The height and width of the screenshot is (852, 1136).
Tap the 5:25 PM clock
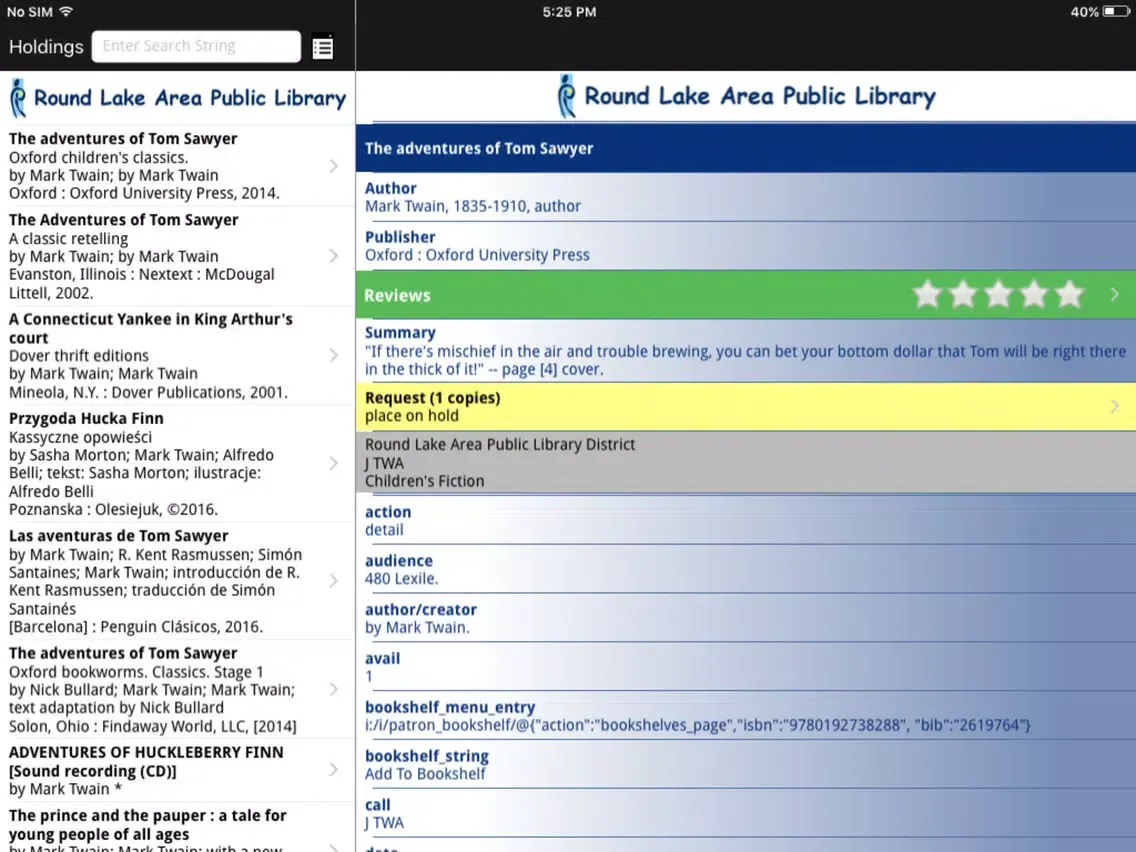point(569,12)
